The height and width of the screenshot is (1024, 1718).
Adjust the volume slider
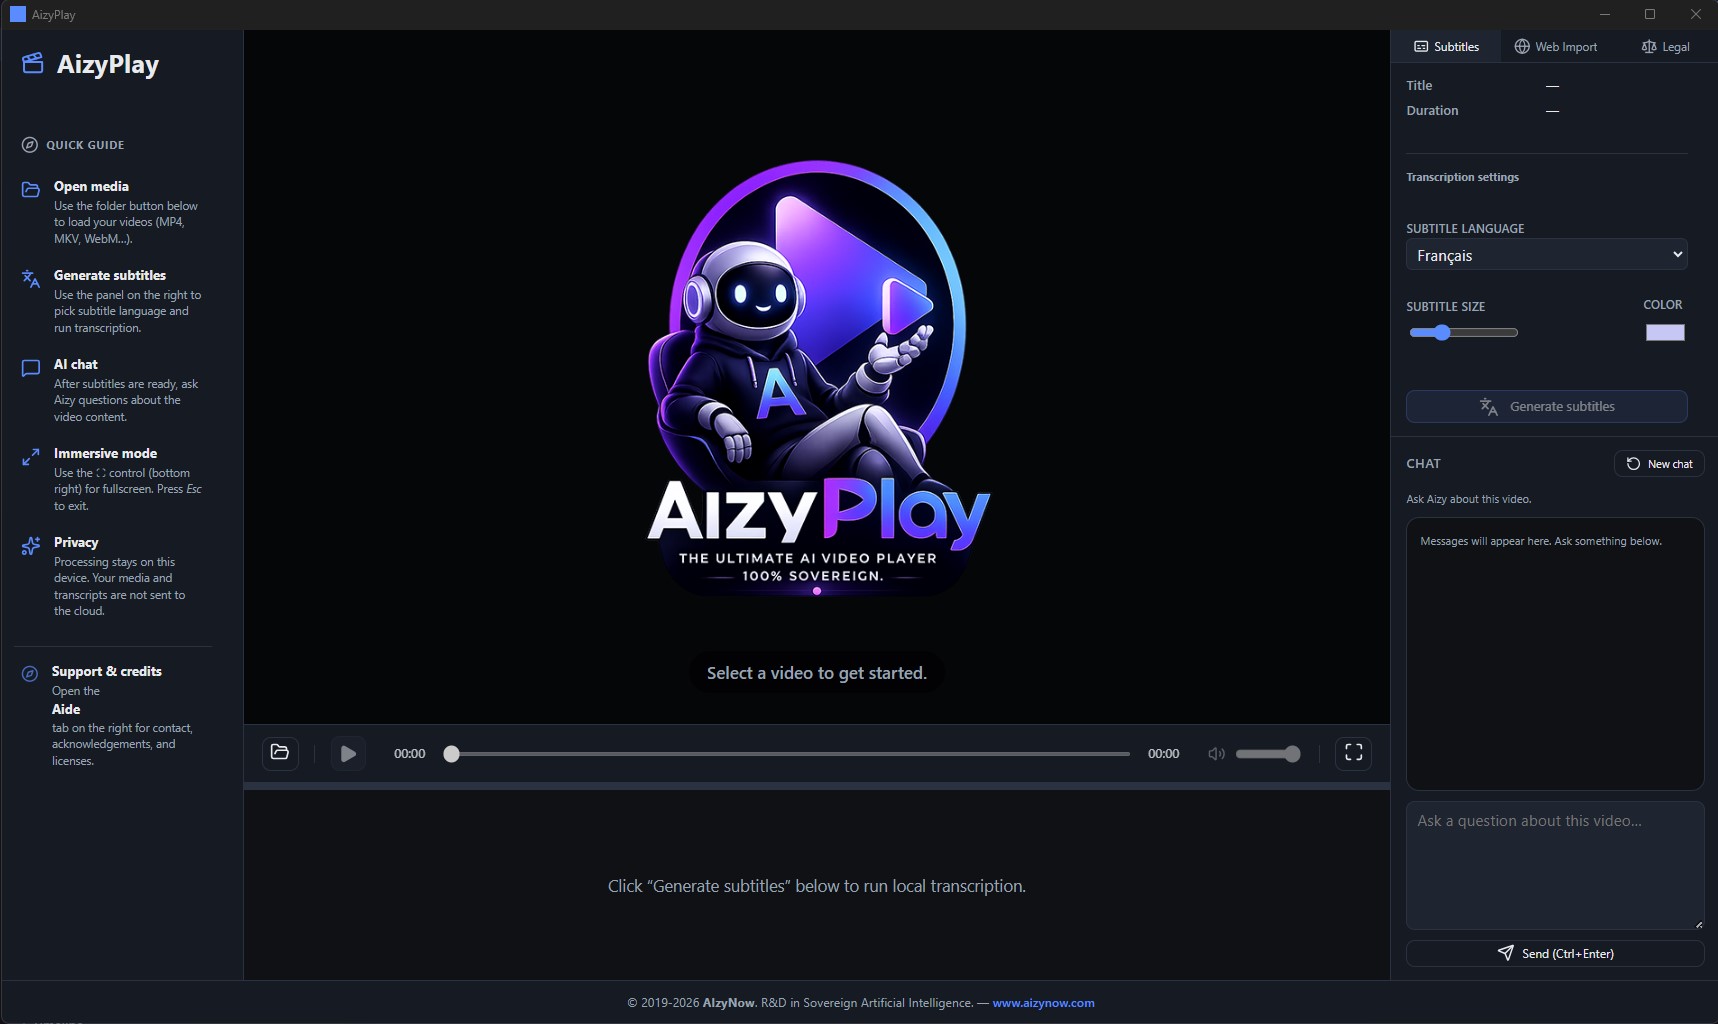pos(1268,754)
